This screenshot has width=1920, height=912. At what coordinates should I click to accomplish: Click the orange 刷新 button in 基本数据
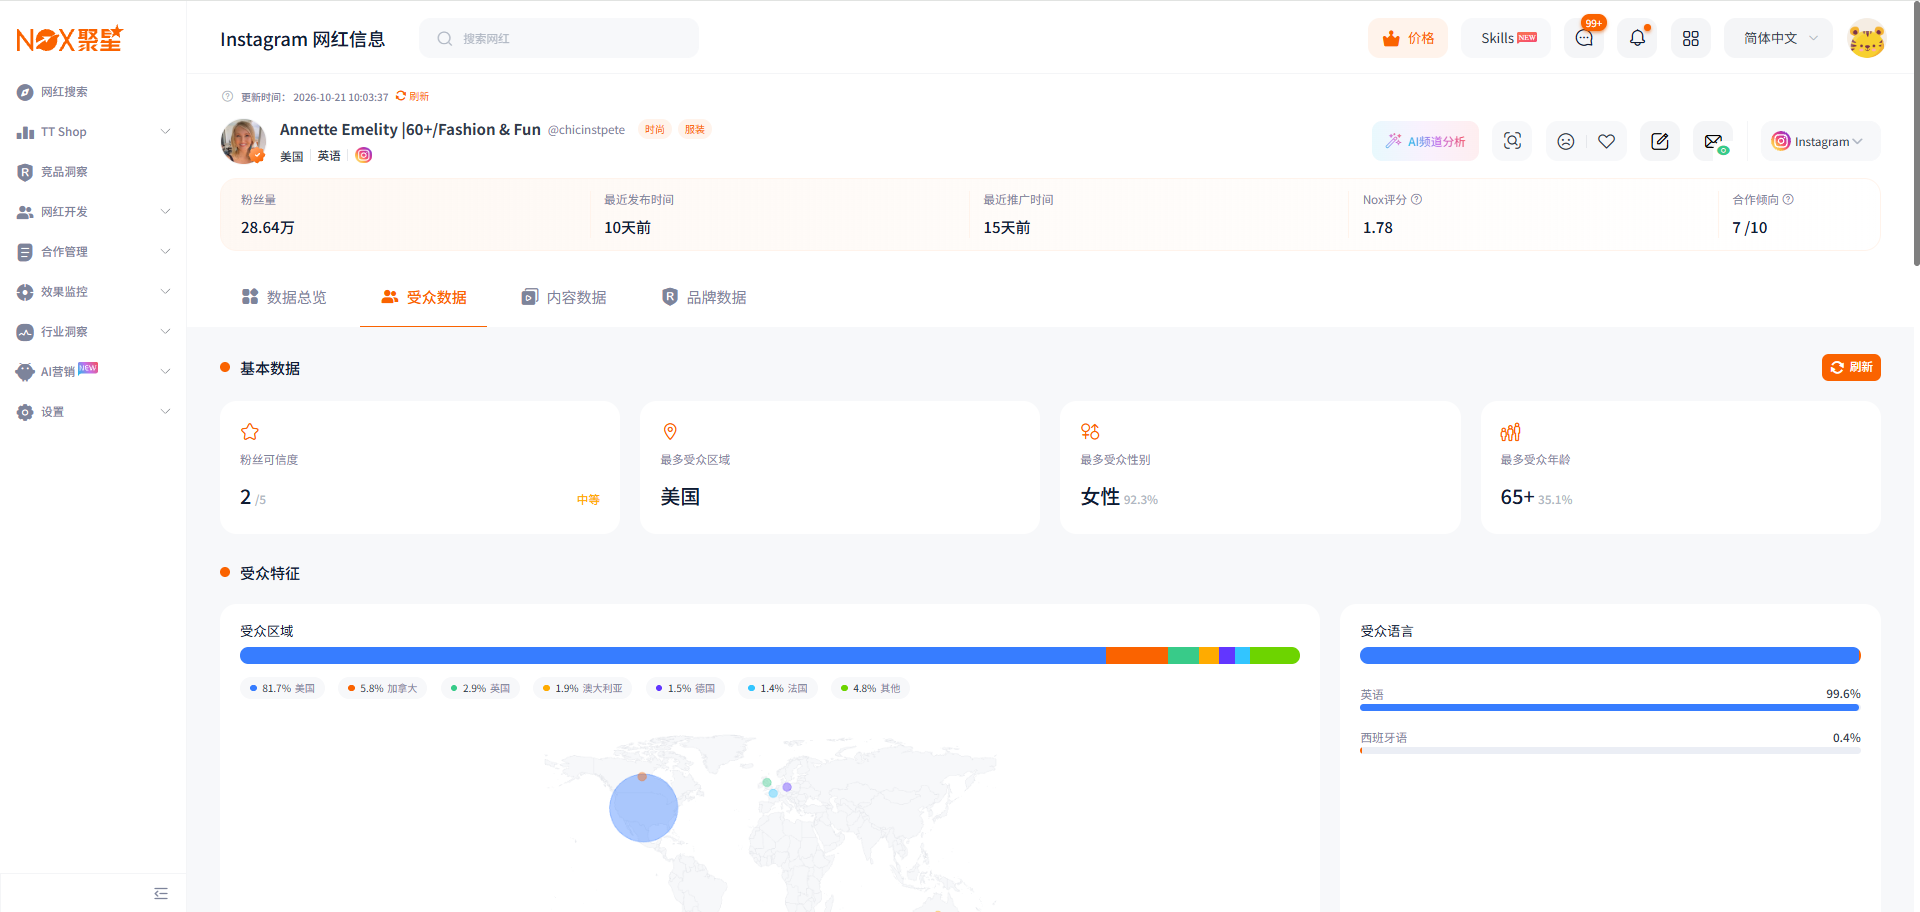coord(1851,367)
